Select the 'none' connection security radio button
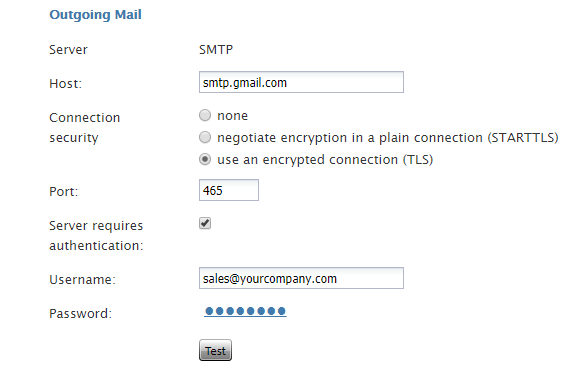The height and width of the screenshot is (376, 575). click(205, 115)
